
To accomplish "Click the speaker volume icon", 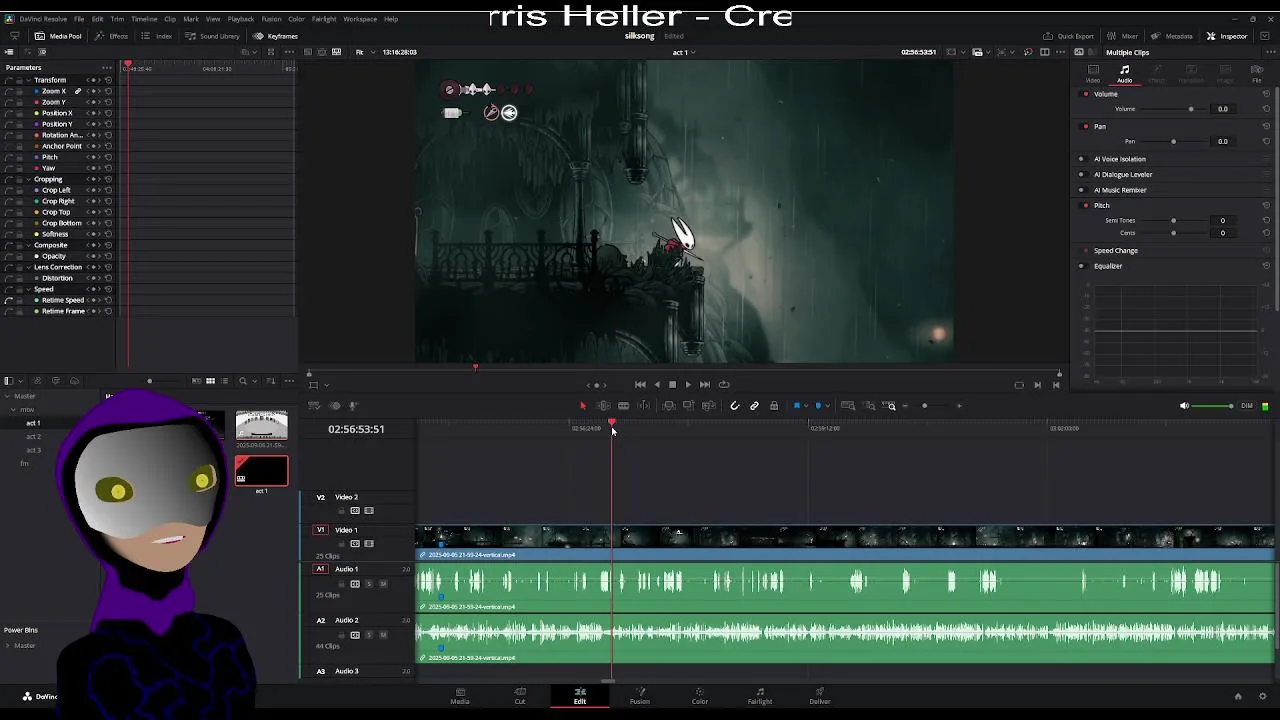I will click(1185, 406).
